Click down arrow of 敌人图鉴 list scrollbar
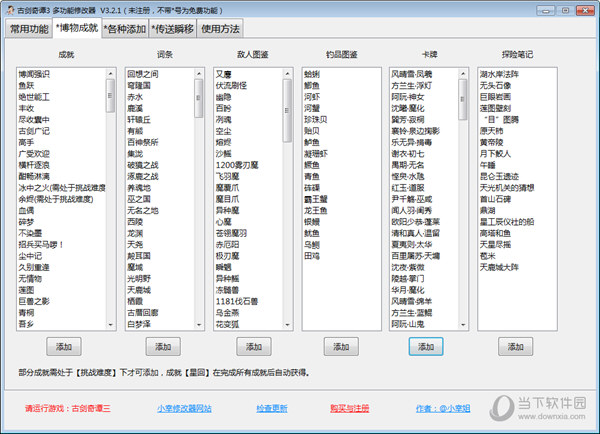The image size is (600, 434). (287, 325)
